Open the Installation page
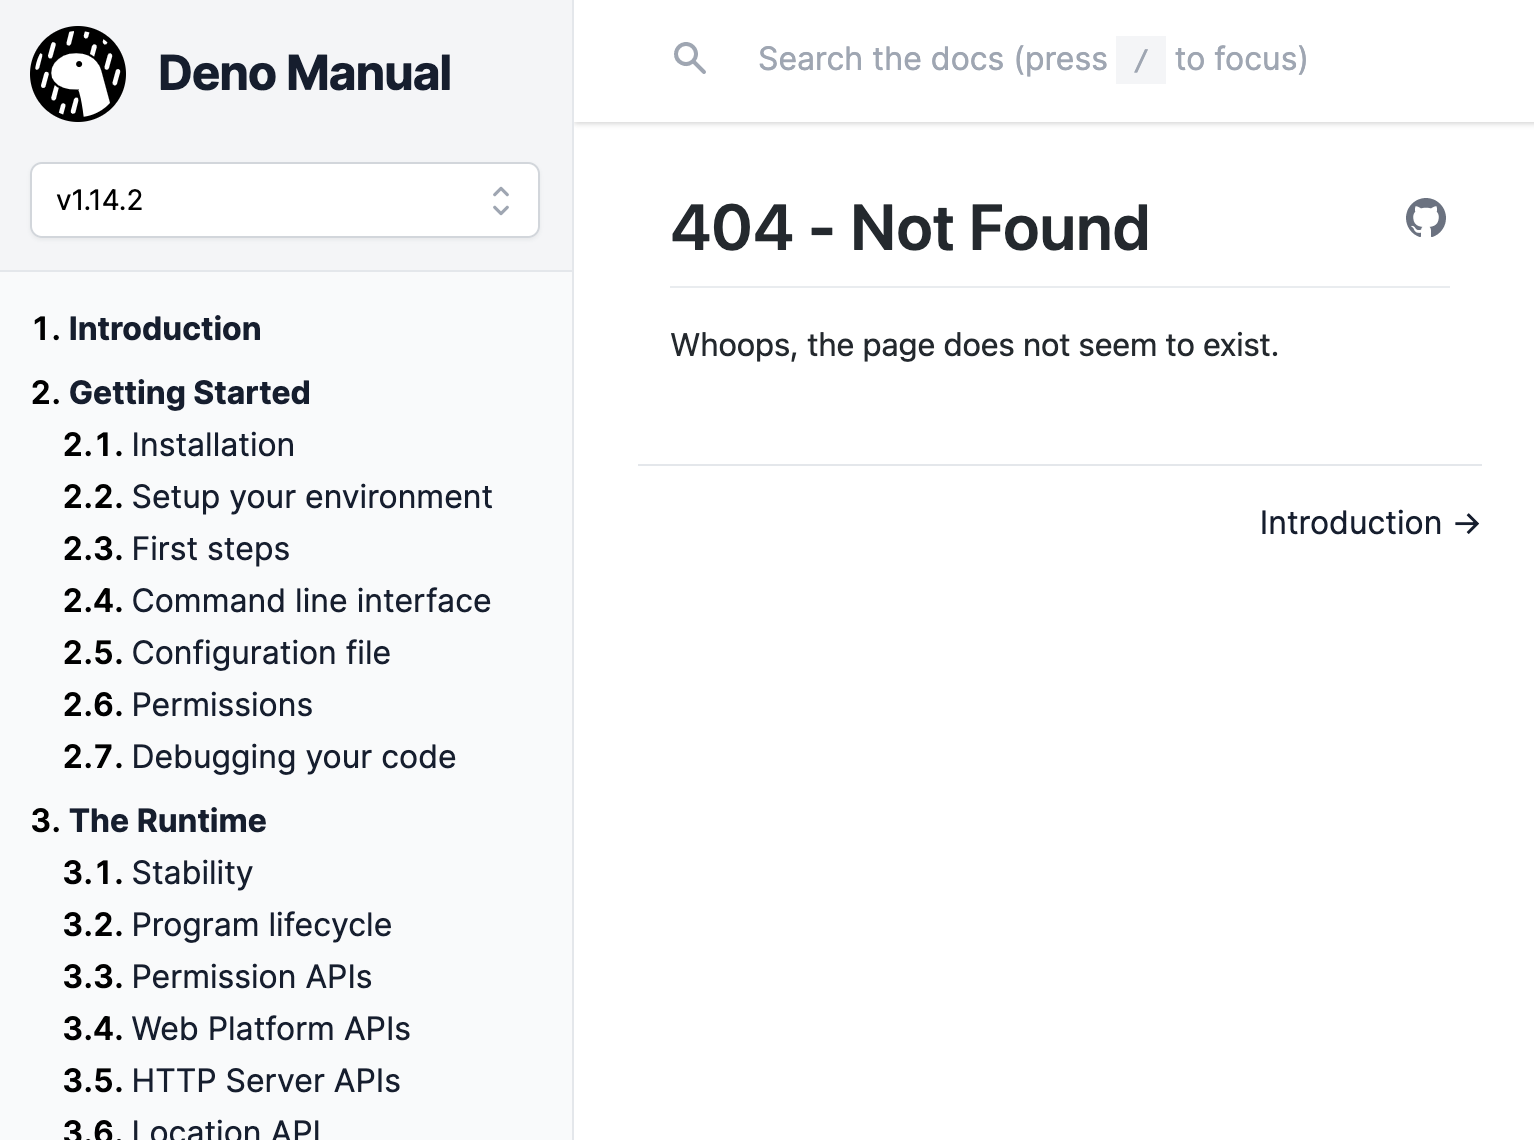 tap(213, 444)
